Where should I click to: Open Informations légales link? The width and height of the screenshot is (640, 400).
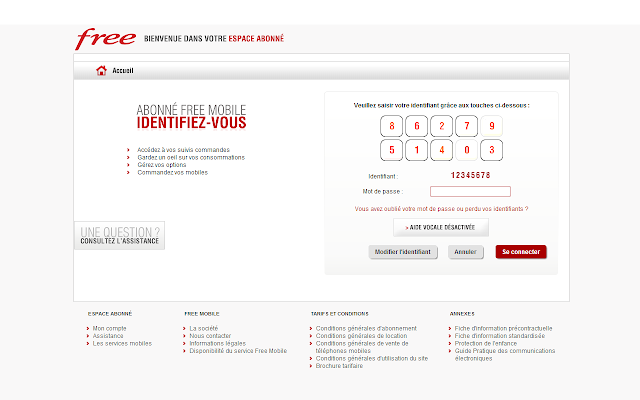218,343
